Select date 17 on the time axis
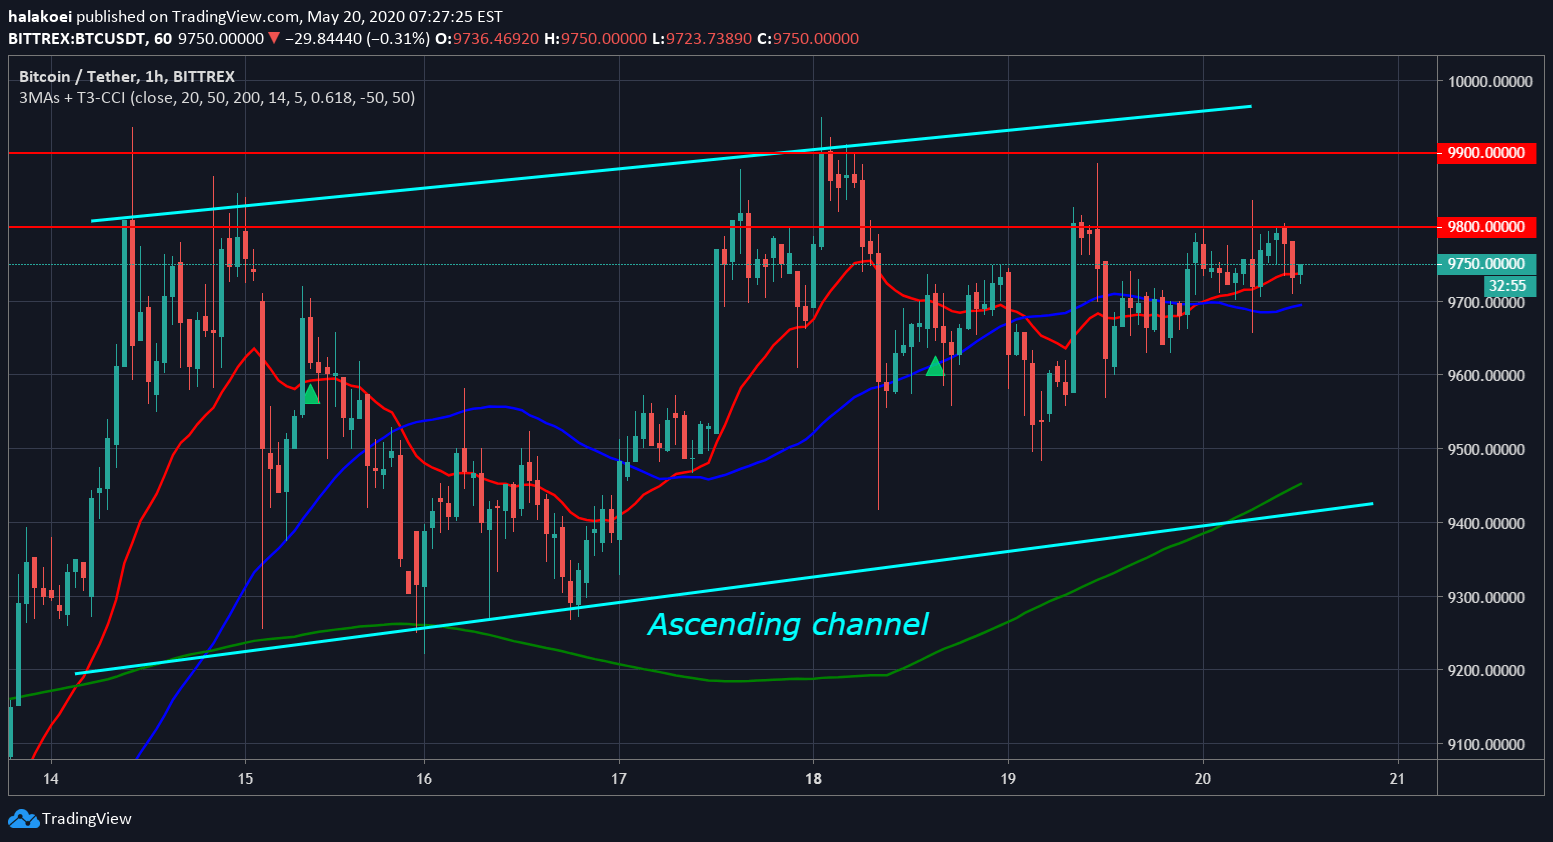Screen dimensions: 1553x842 pos(619,779)
